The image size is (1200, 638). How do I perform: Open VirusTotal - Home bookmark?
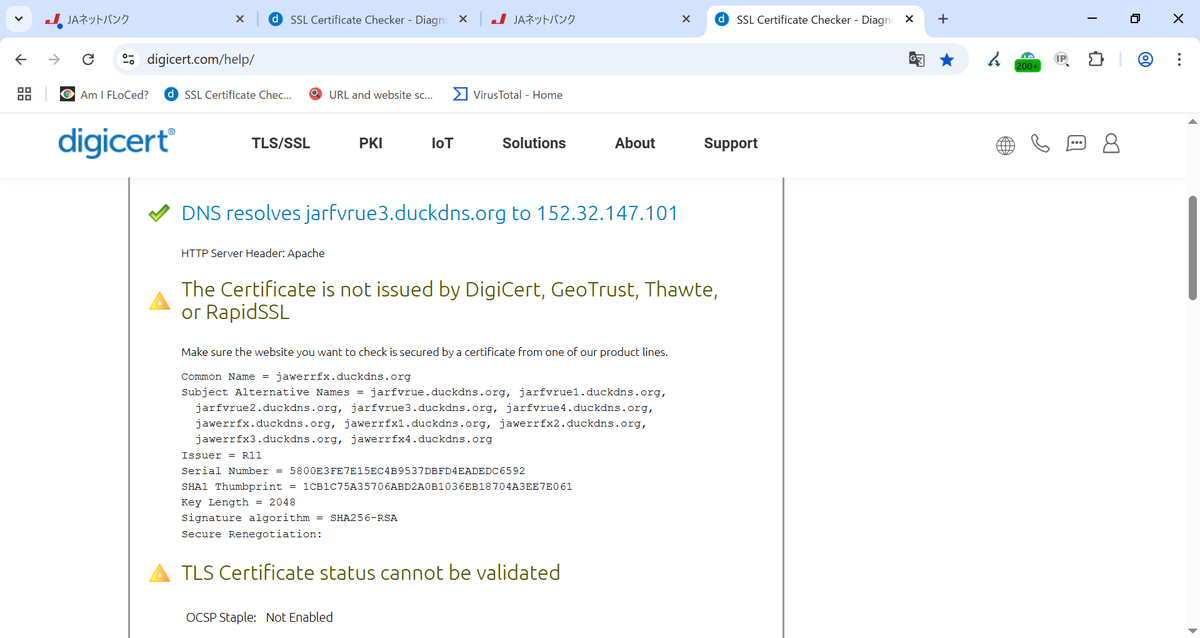[508, 95]
